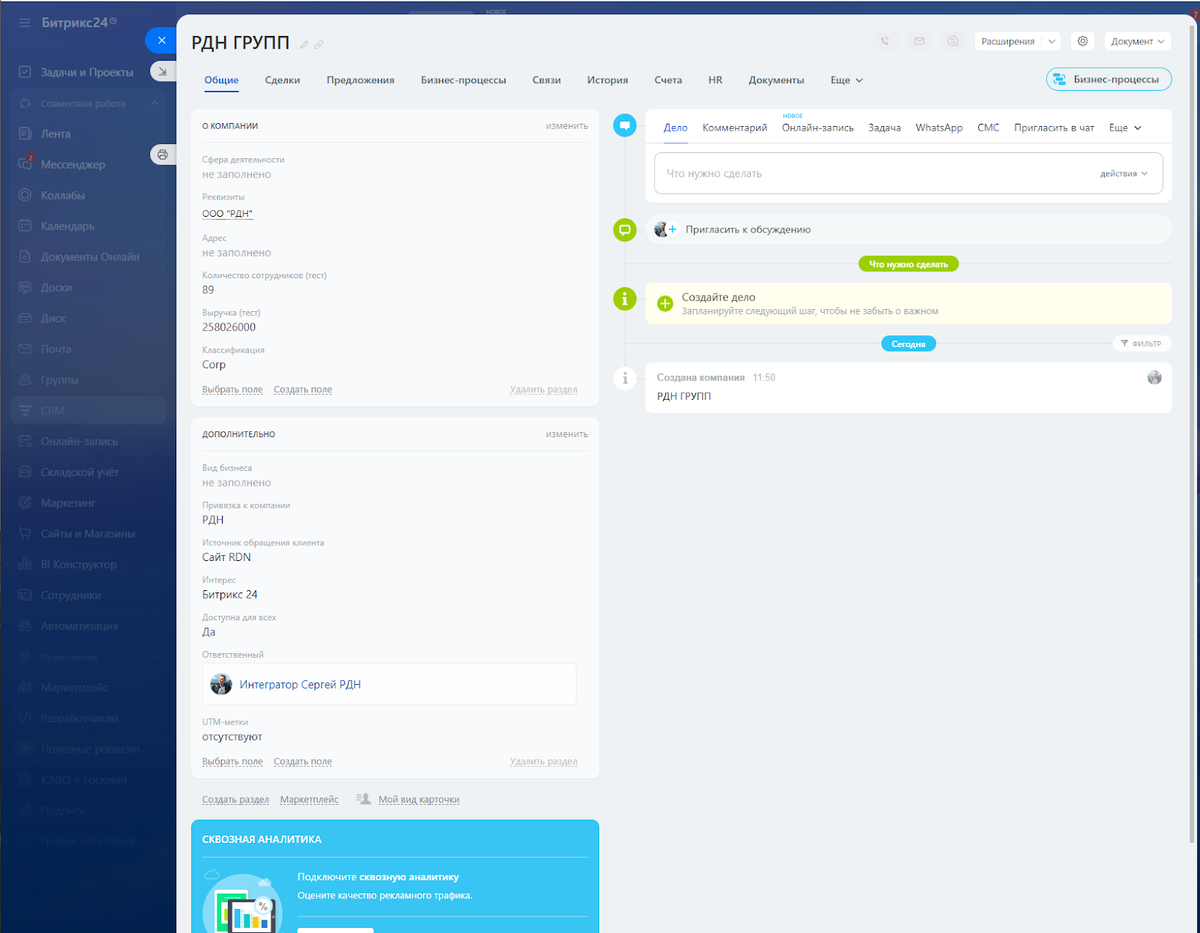Toggle the Битрикс24 hamburger menu
This screenshot has height=933, width=1200.
24,22
